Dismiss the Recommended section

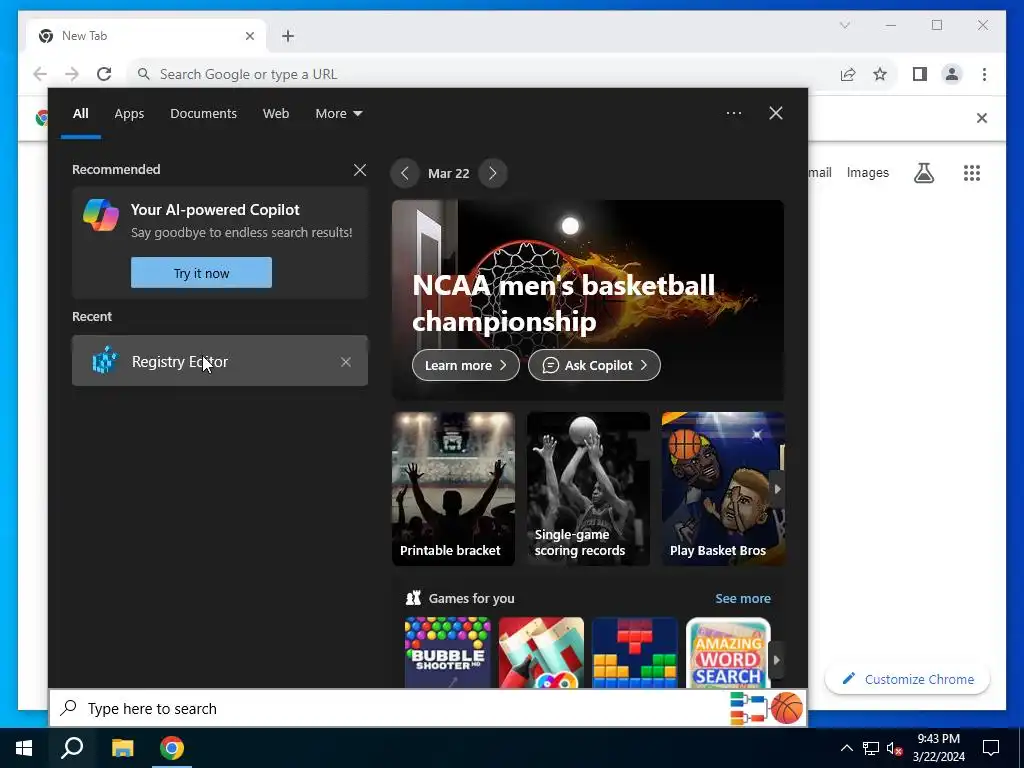tap(360, 170)
